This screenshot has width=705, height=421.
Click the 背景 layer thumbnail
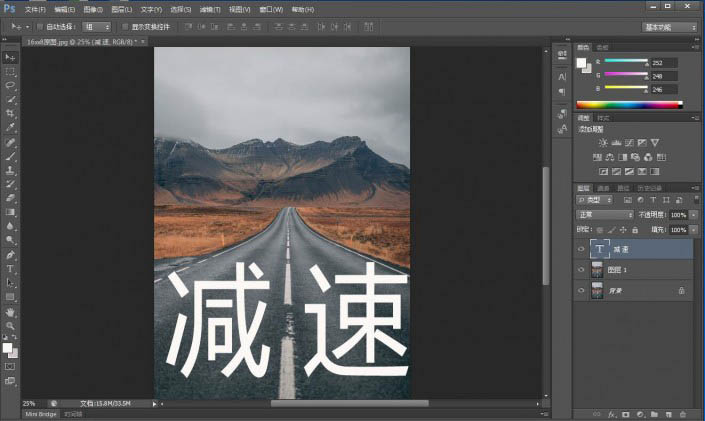(597, 291)
